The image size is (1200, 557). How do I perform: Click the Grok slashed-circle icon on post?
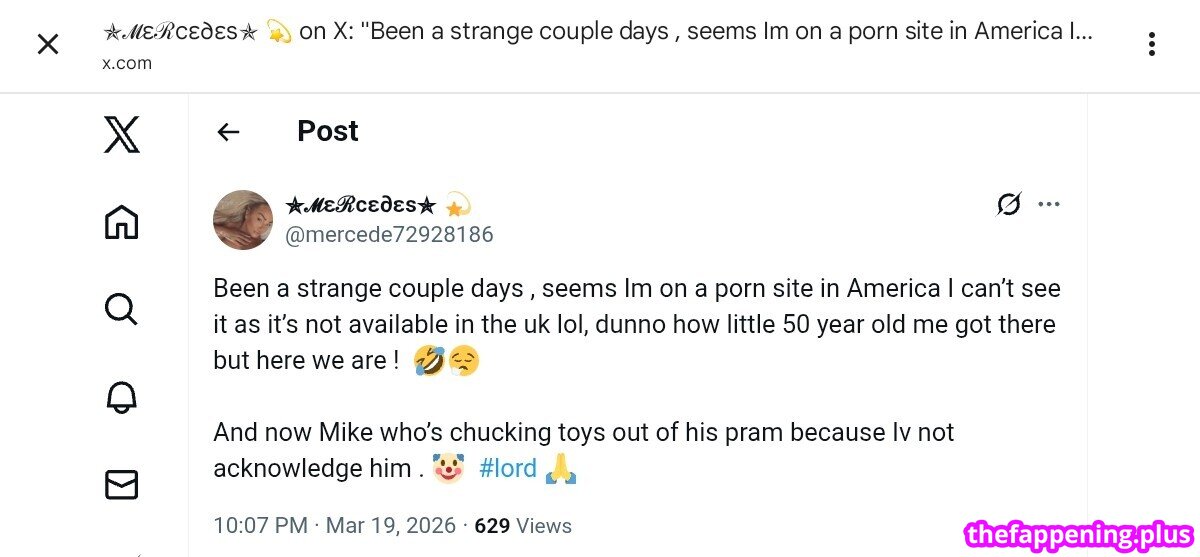(1009, 204)
